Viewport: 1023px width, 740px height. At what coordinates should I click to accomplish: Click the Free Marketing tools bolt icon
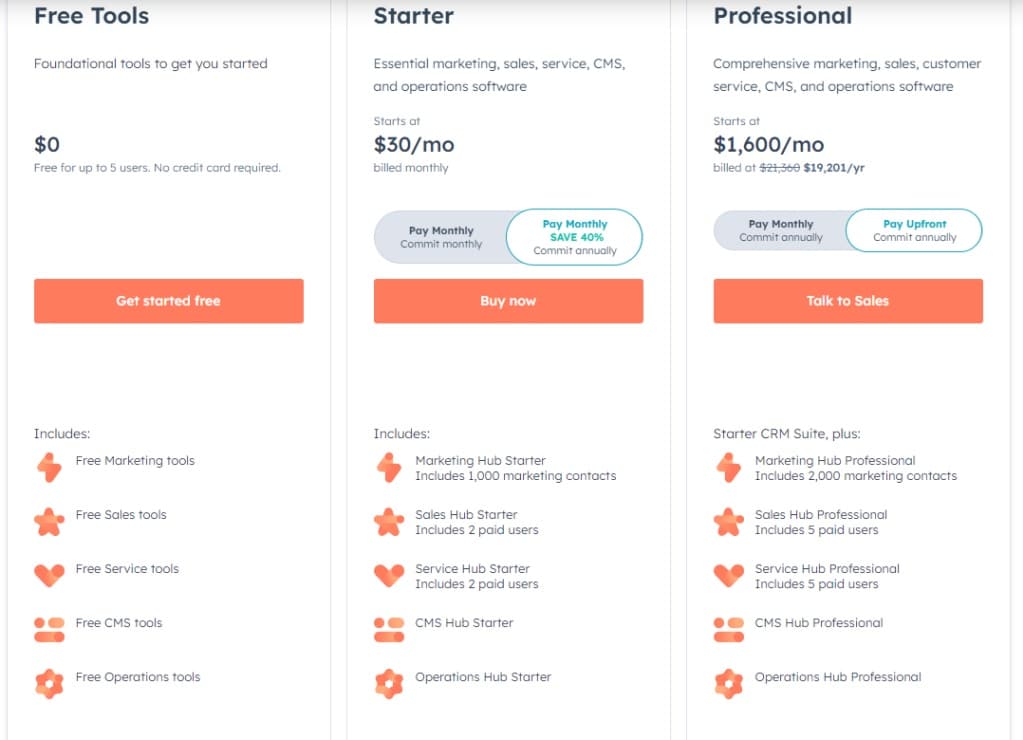49,467
